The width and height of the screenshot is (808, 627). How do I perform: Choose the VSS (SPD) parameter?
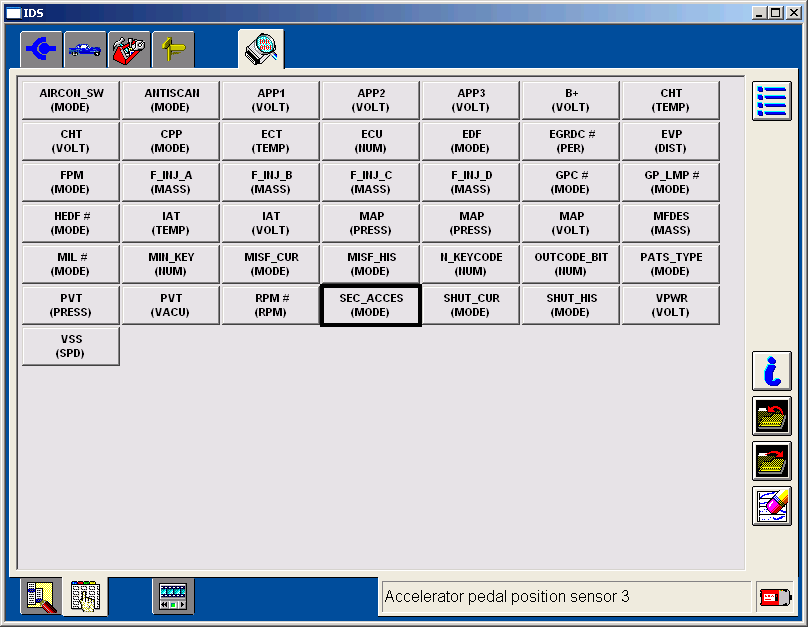click(x=71, y=346)
